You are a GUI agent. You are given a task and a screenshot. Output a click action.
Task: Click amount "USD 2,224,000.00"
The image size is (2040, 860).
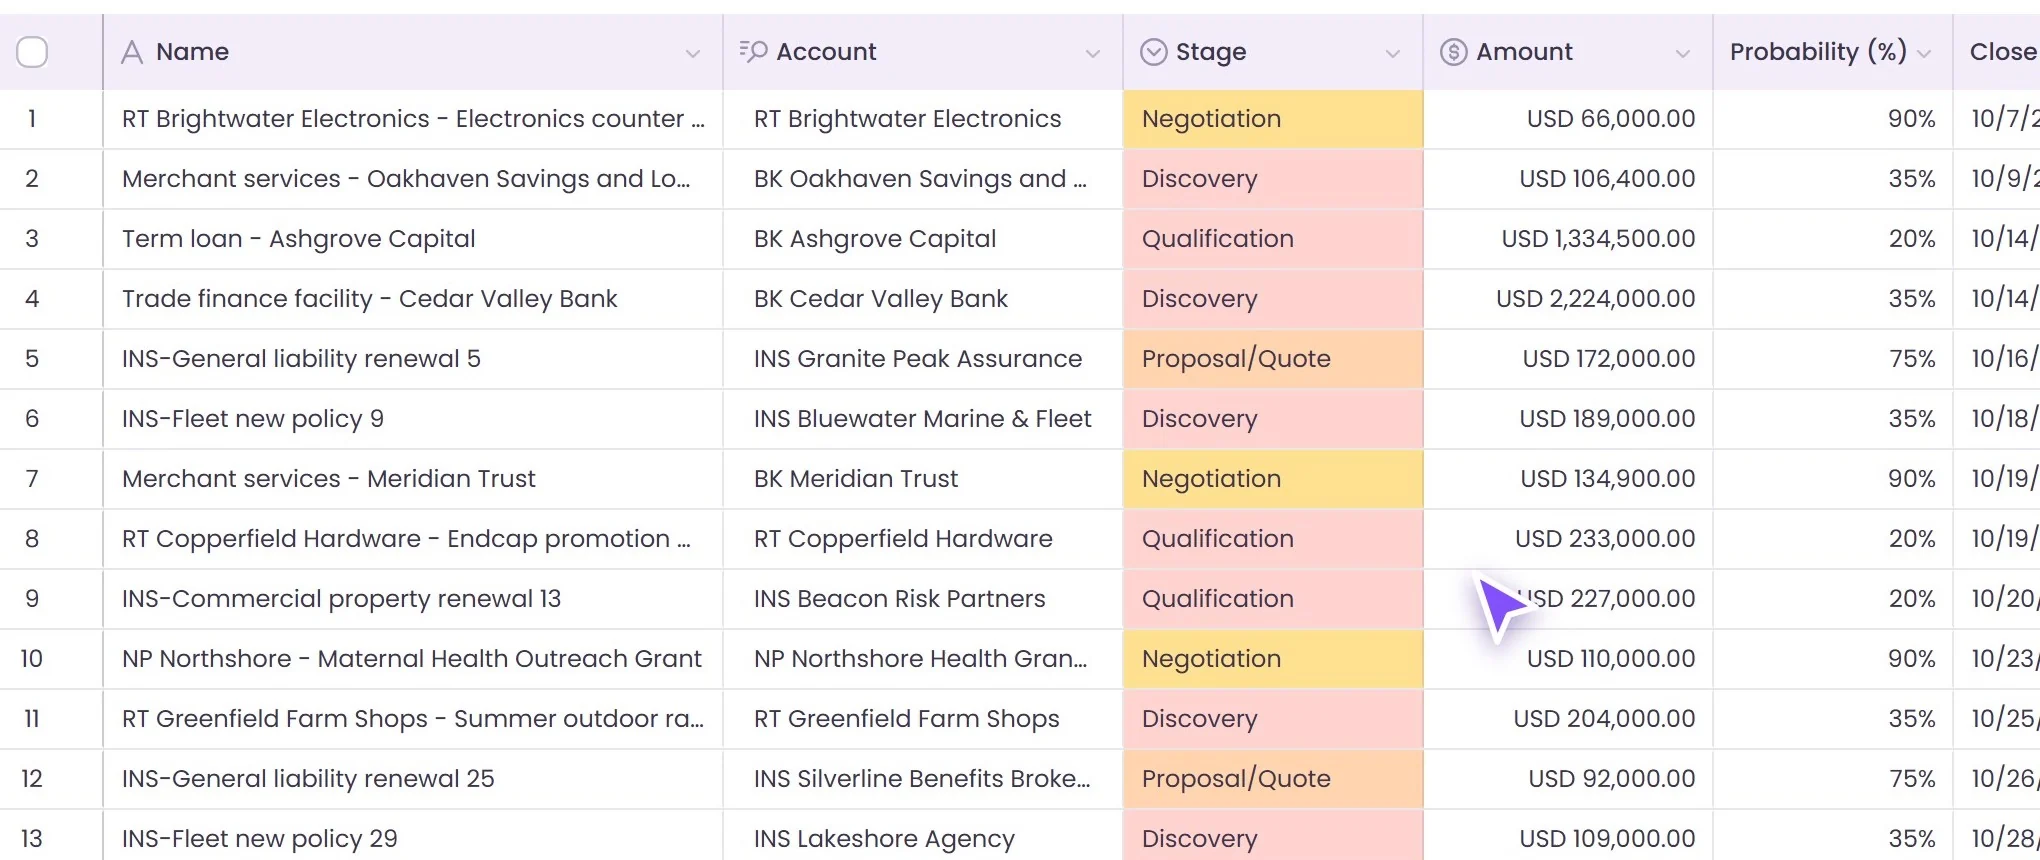pos(1596,299)
